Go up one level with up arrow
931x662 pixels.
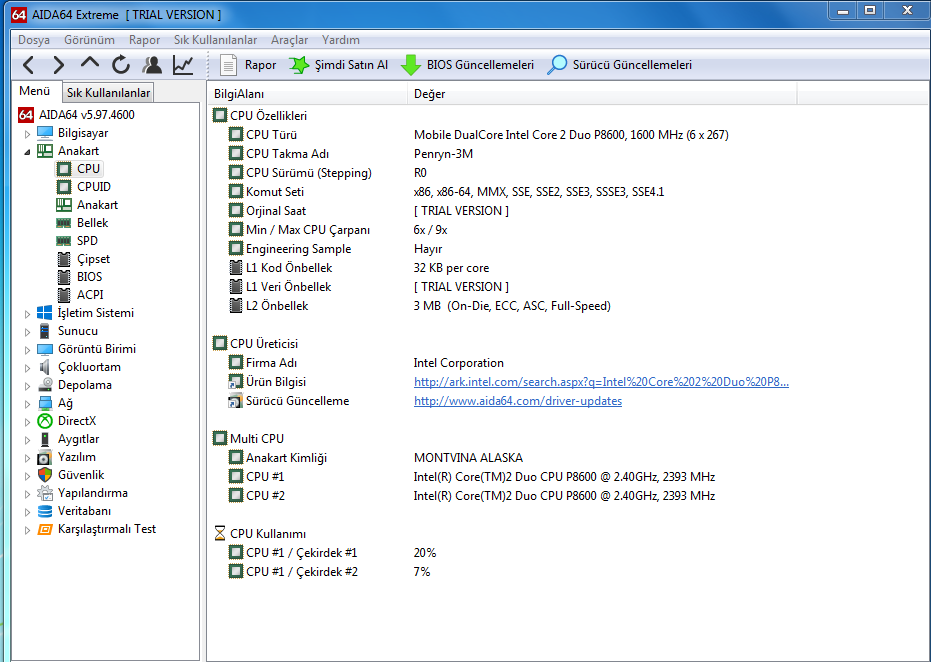[x=90, y=65]
